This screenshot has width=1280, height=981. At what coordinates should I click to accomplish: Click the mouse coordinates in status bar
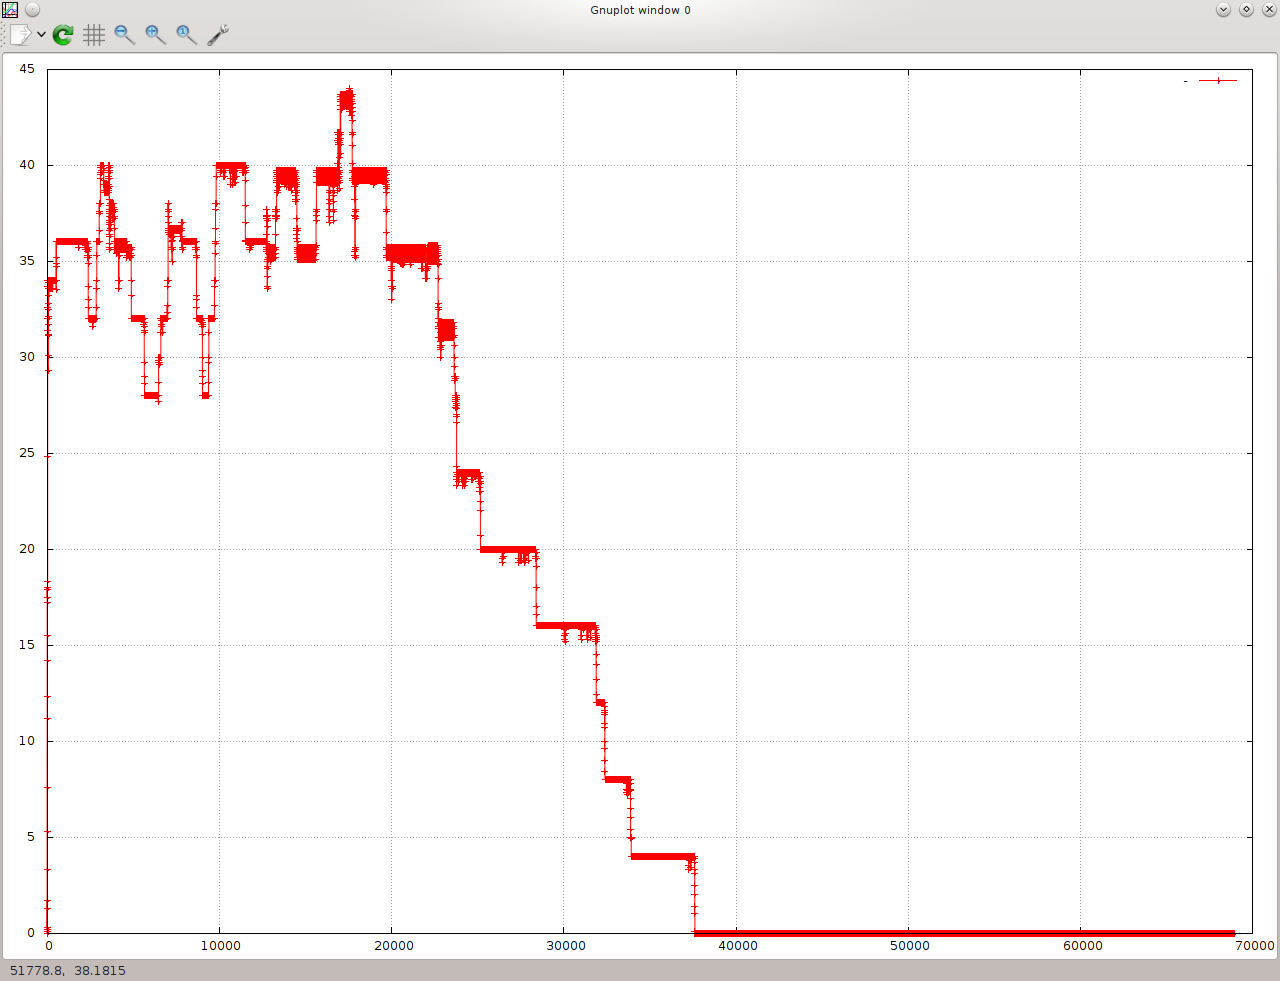tap(68, 970)
